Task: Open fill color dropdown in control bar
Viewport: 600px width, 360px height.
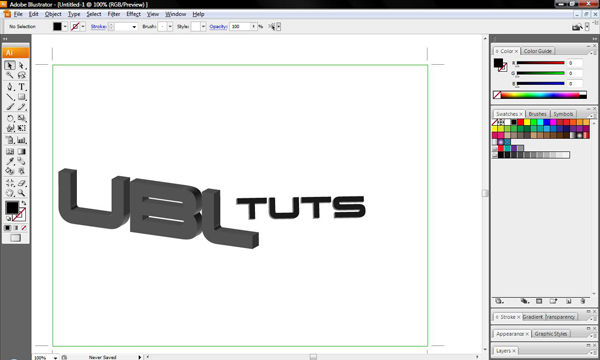Action: tap(65, 26)
